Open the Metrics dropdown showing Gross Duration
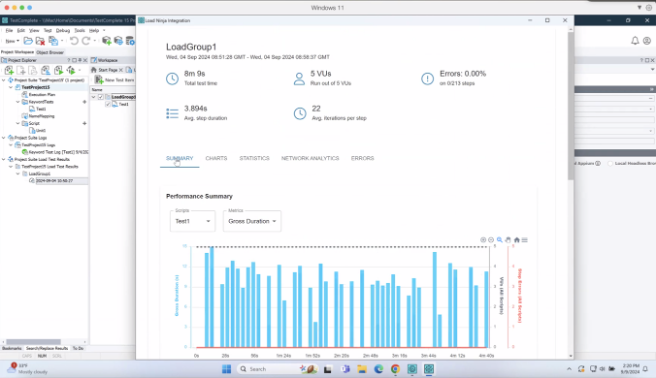 pos(252,221)
